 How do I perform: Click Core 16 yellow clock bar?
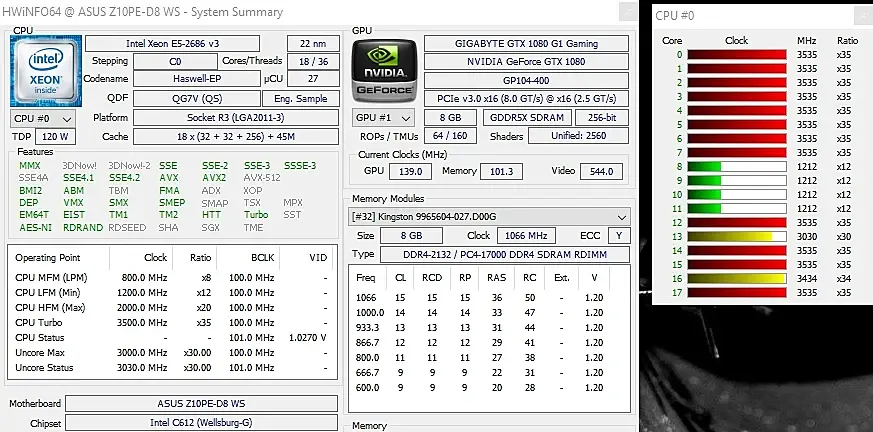point(737,278)
